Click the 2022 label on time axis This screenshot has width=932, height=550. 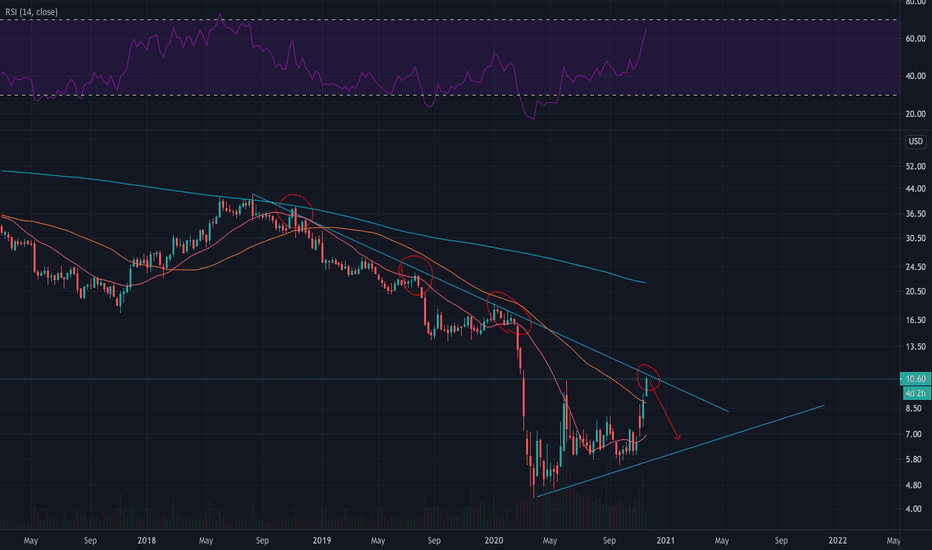(x=837, y=540)
